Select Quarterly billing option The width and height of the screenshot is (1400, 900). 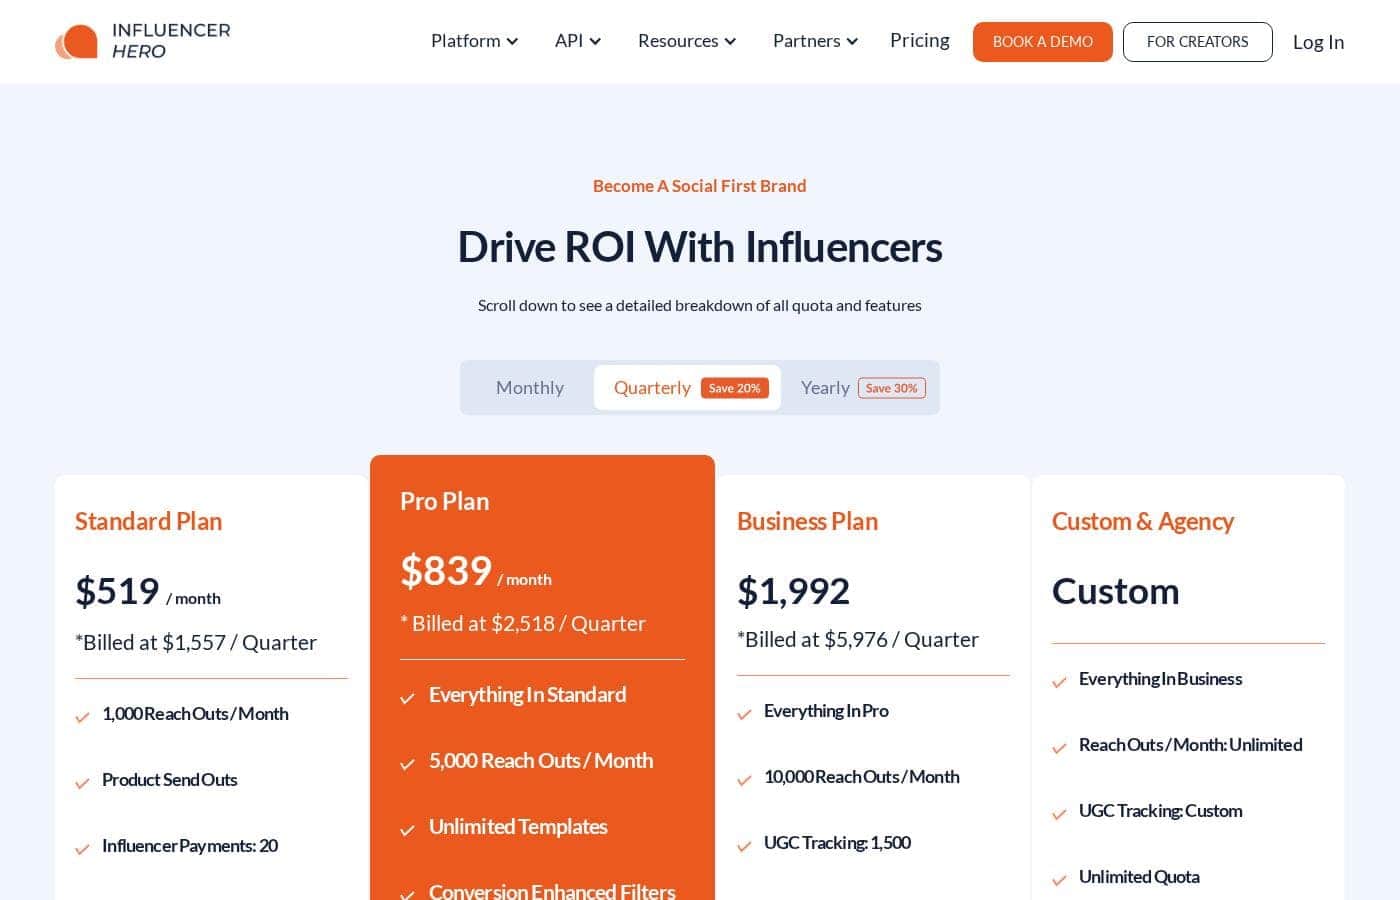(687, 387)
